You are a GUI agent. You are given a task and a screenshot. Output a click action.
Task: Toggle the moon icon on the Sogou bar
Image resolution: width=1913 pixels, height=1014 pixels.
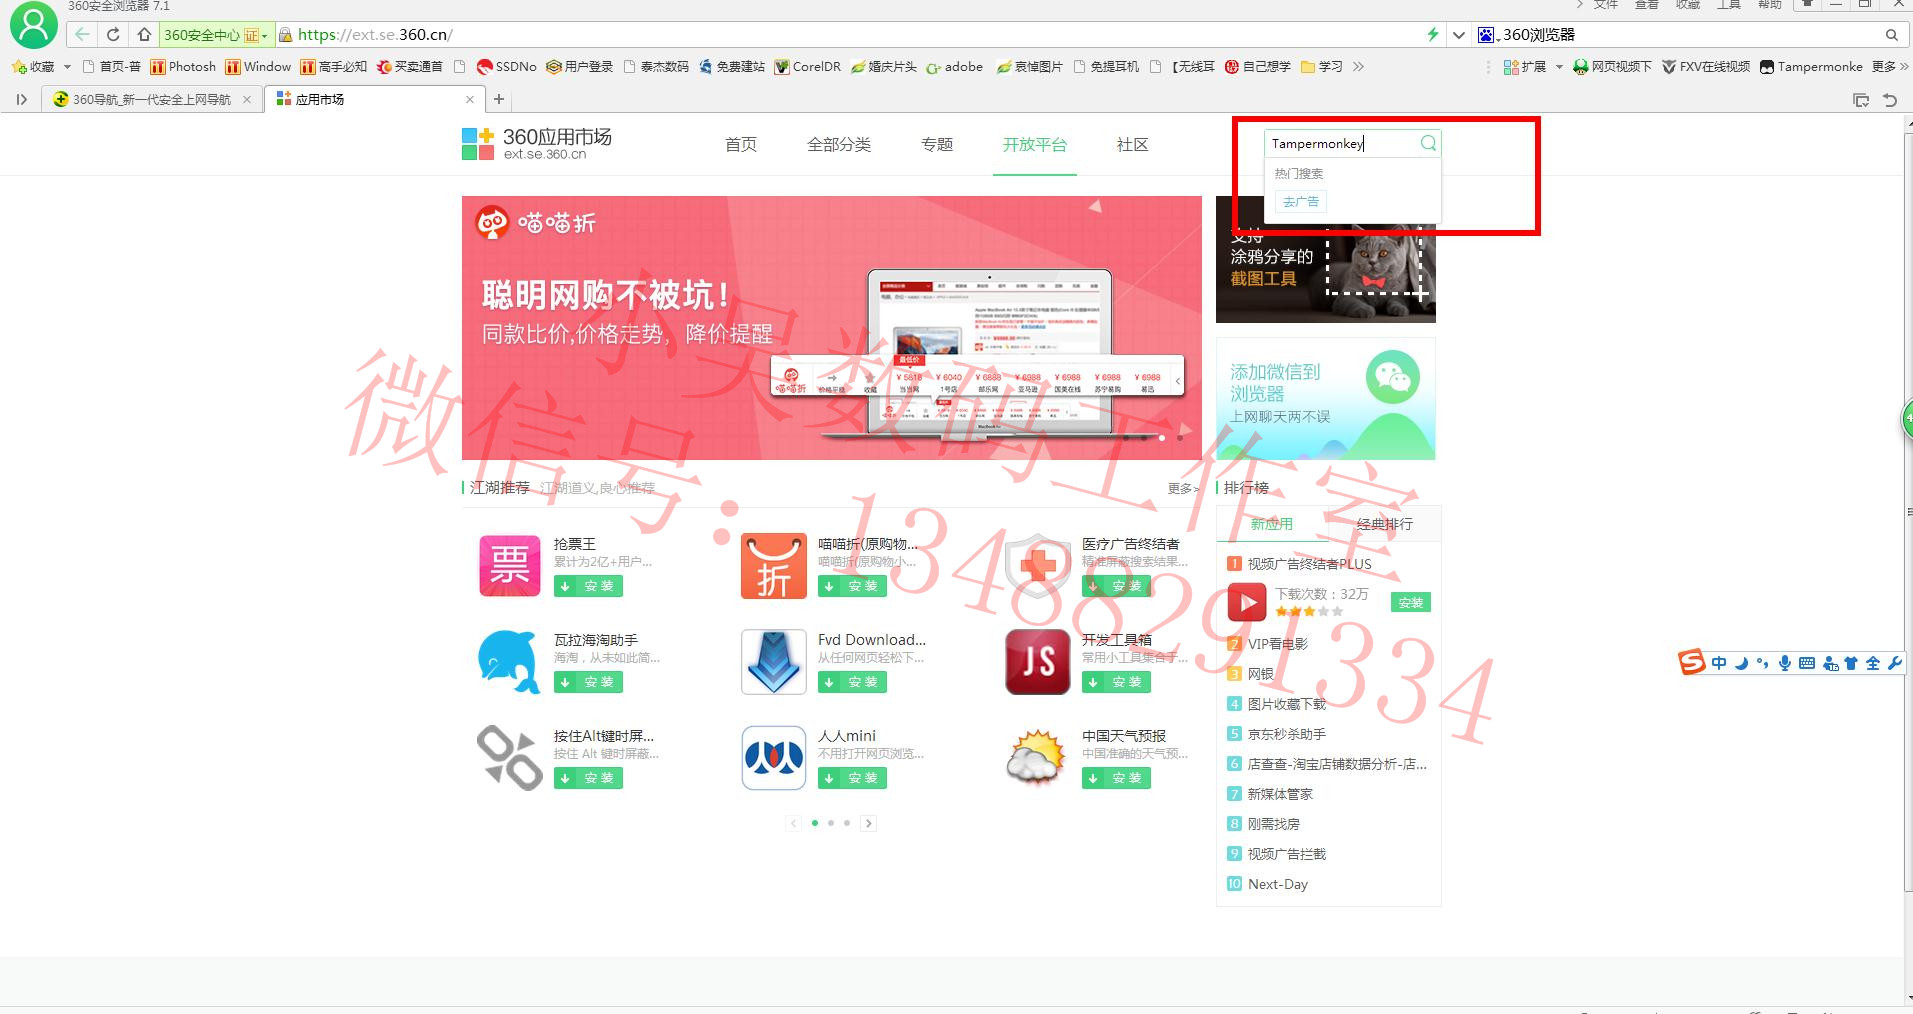click(x=1742, y=662)
